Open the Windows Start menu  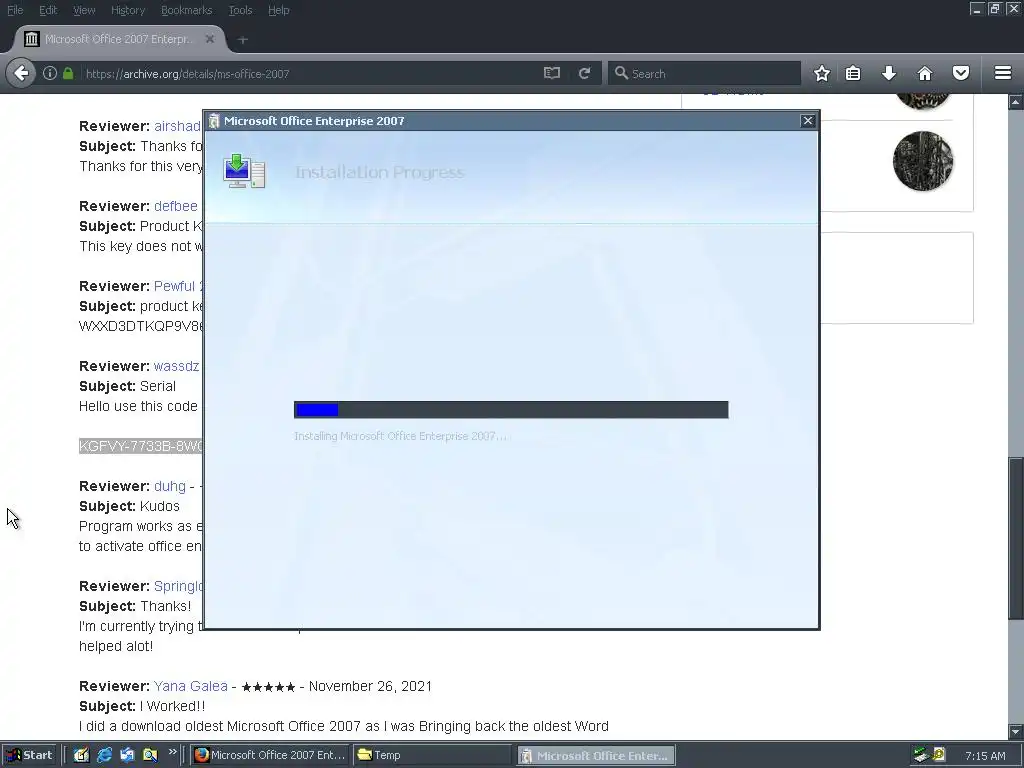tap(30, 756)
